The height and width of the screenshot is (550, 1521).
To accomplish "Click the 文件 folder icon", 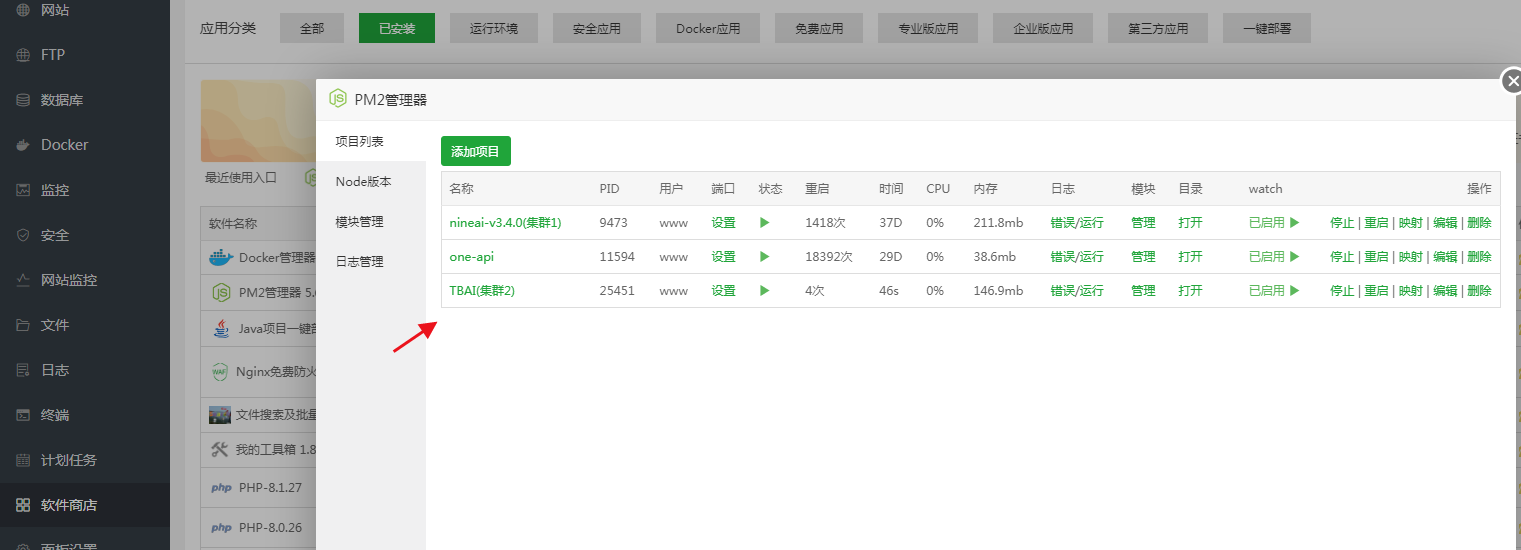I will (23, 325).
